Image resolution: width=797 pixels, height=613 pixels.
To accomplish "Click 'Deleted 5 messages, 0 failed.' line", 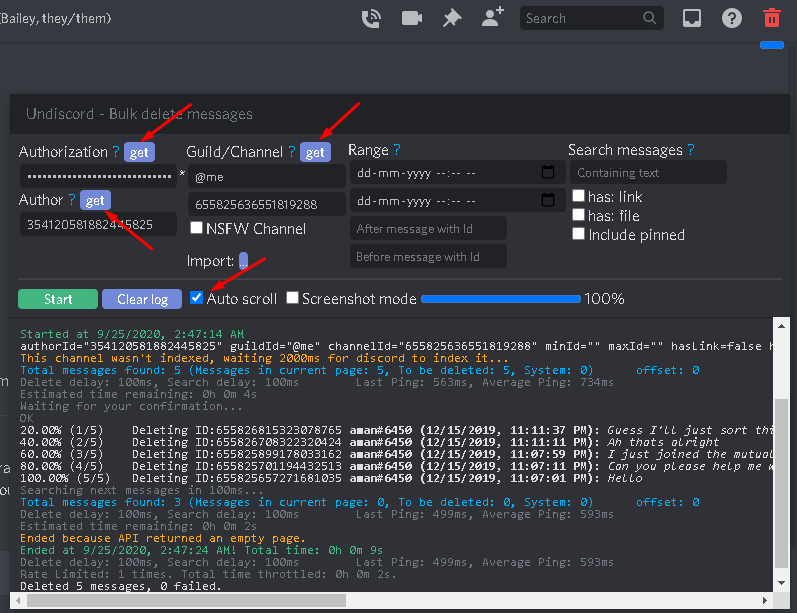I will pos(121,586).
